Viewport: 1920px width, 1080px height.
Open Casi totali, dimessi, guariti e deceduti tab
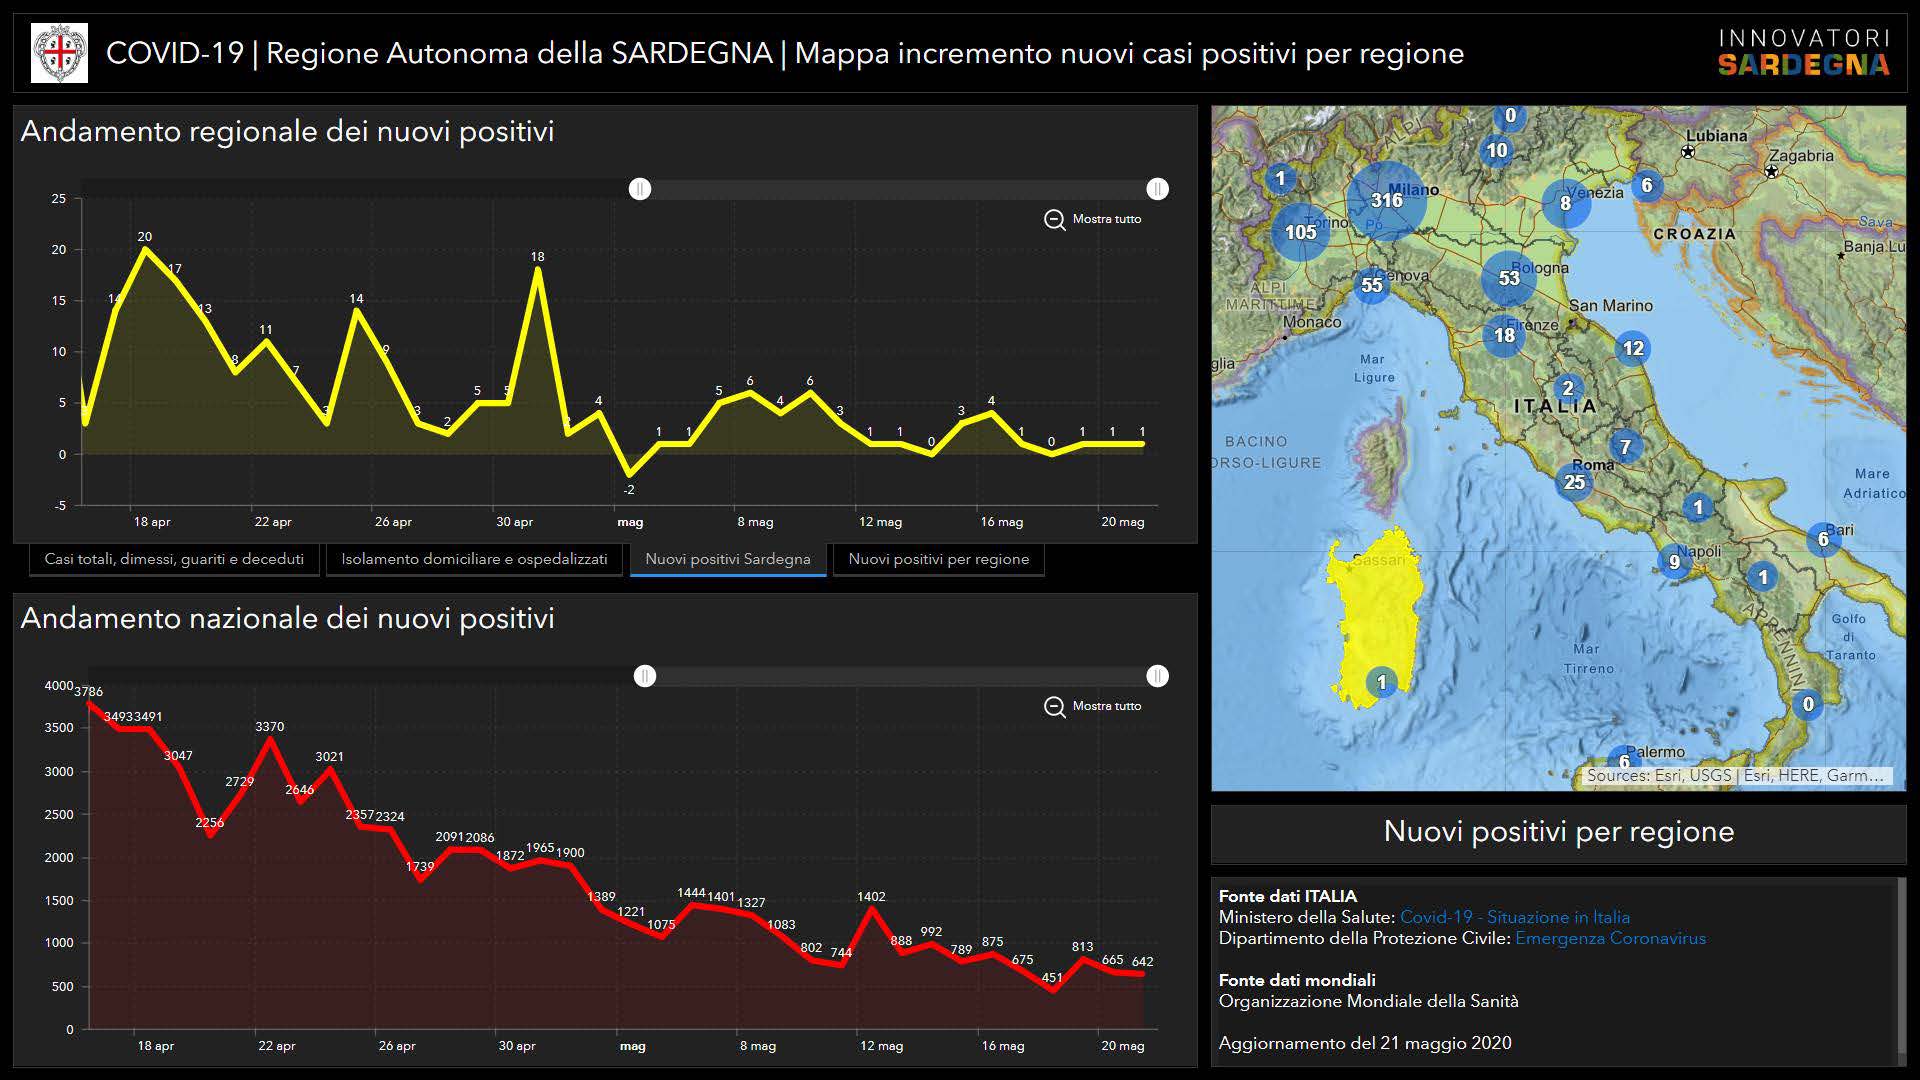[x=174, y=559]
